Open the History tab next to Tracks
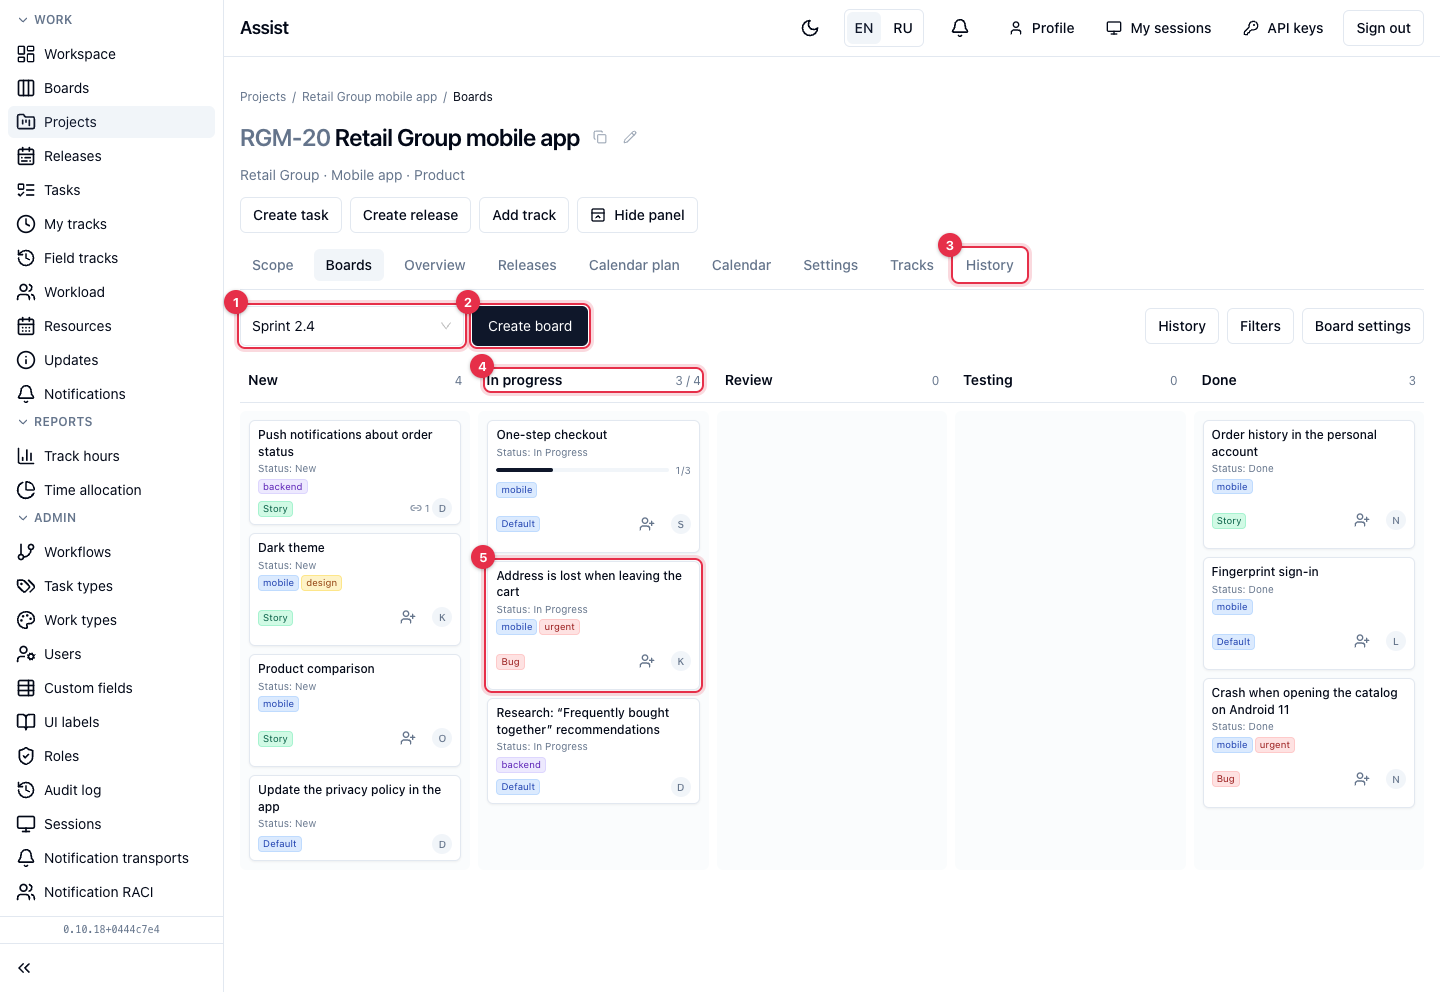Viewport: 1440px width, 992px height. 990,265
